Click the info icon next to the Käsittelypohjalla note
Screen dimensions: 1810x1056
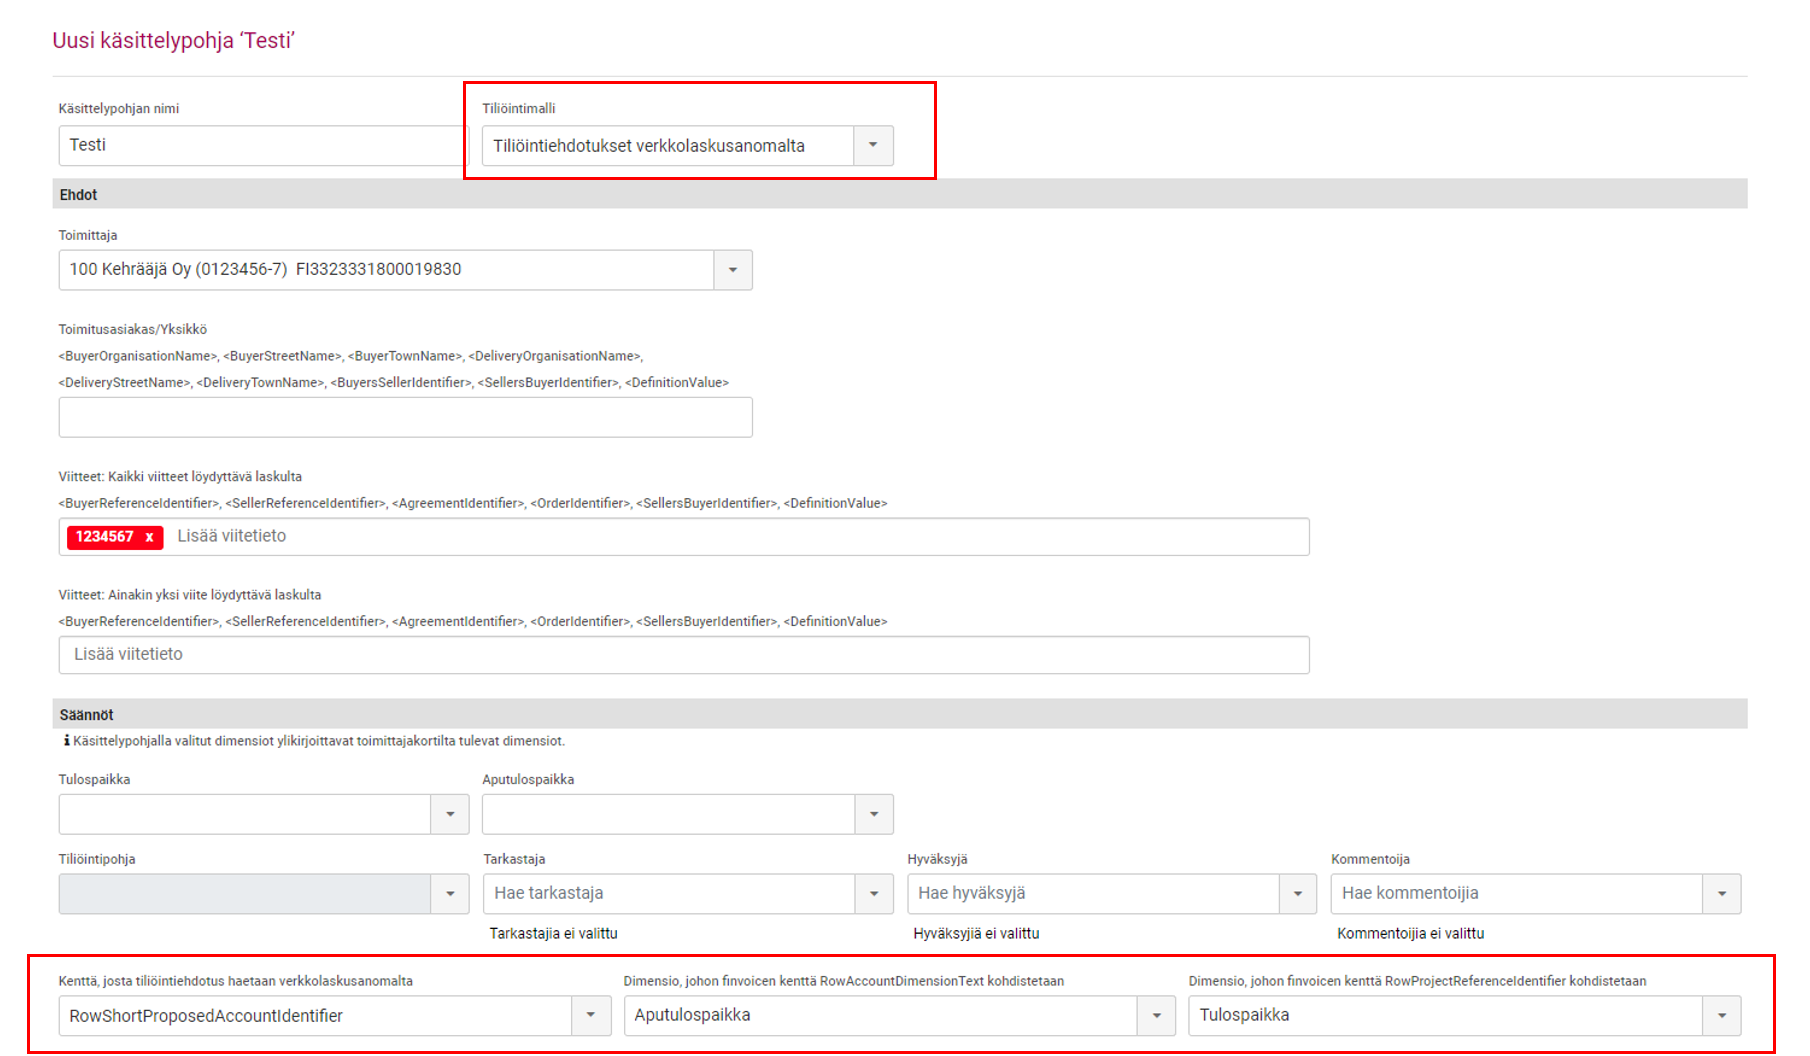pyautogui.click(x=66, y=741)
